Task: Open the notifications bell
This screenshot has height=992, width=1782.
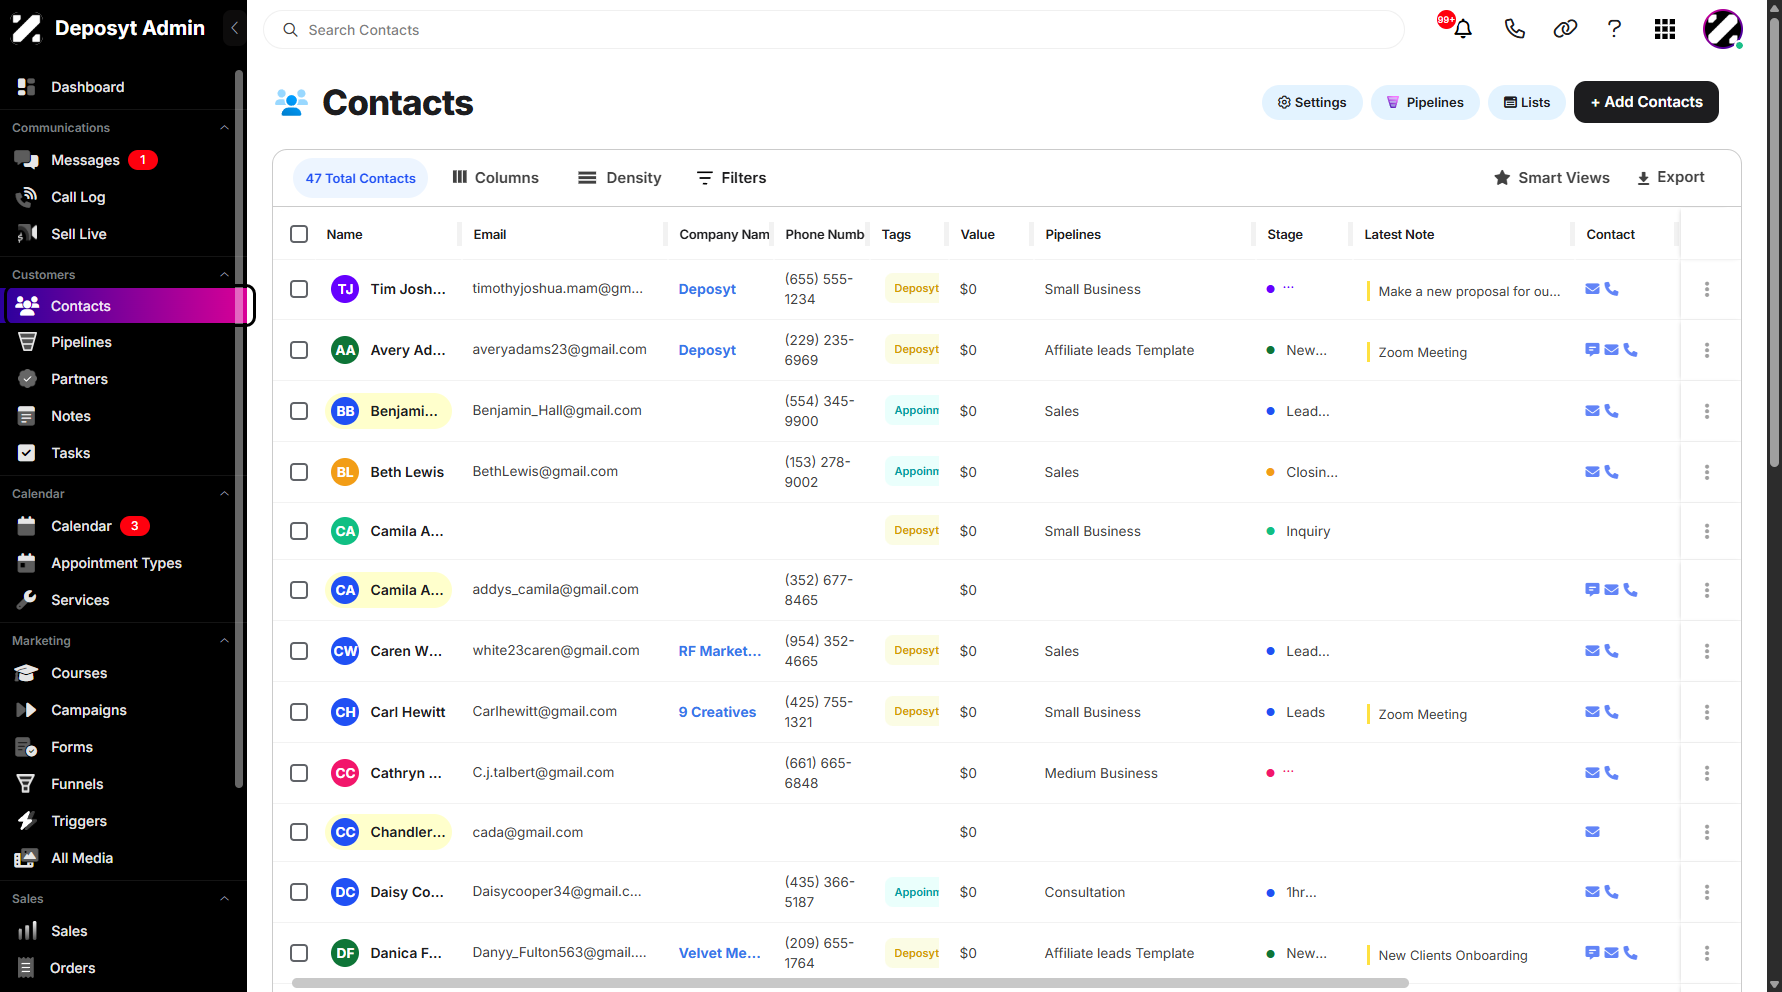Action: pyautogui.click(x=1462, y=29)
